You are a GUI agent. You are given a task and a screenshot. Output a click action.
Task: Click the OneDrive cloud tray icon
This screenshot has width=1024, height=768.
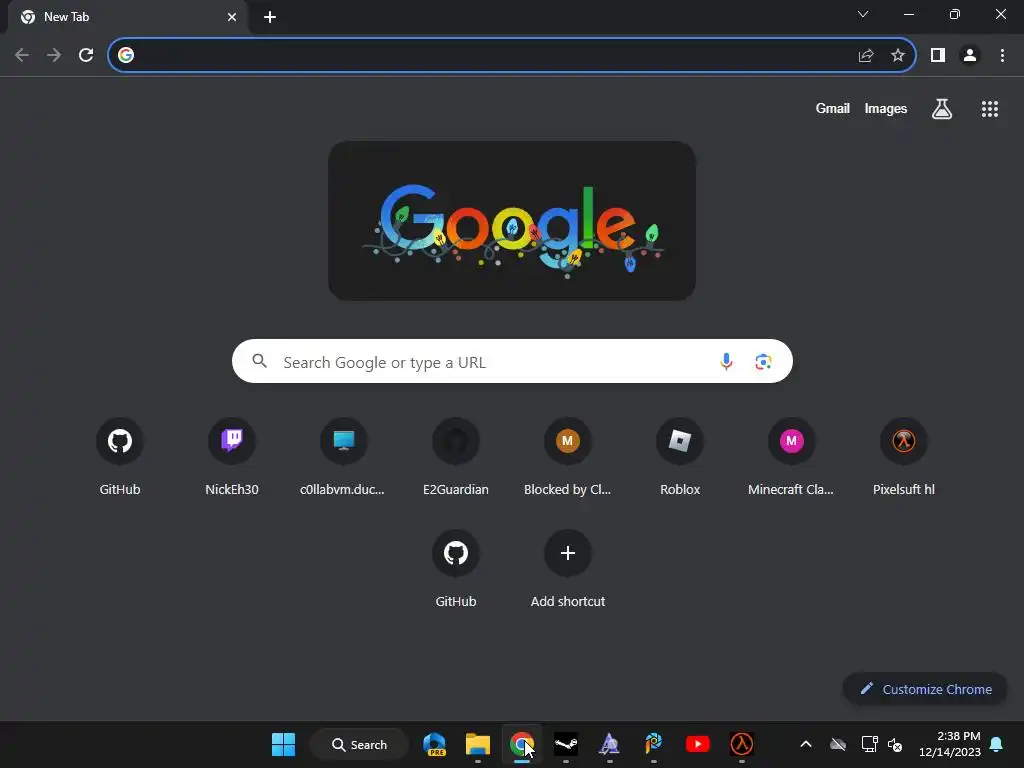[838, 744]
